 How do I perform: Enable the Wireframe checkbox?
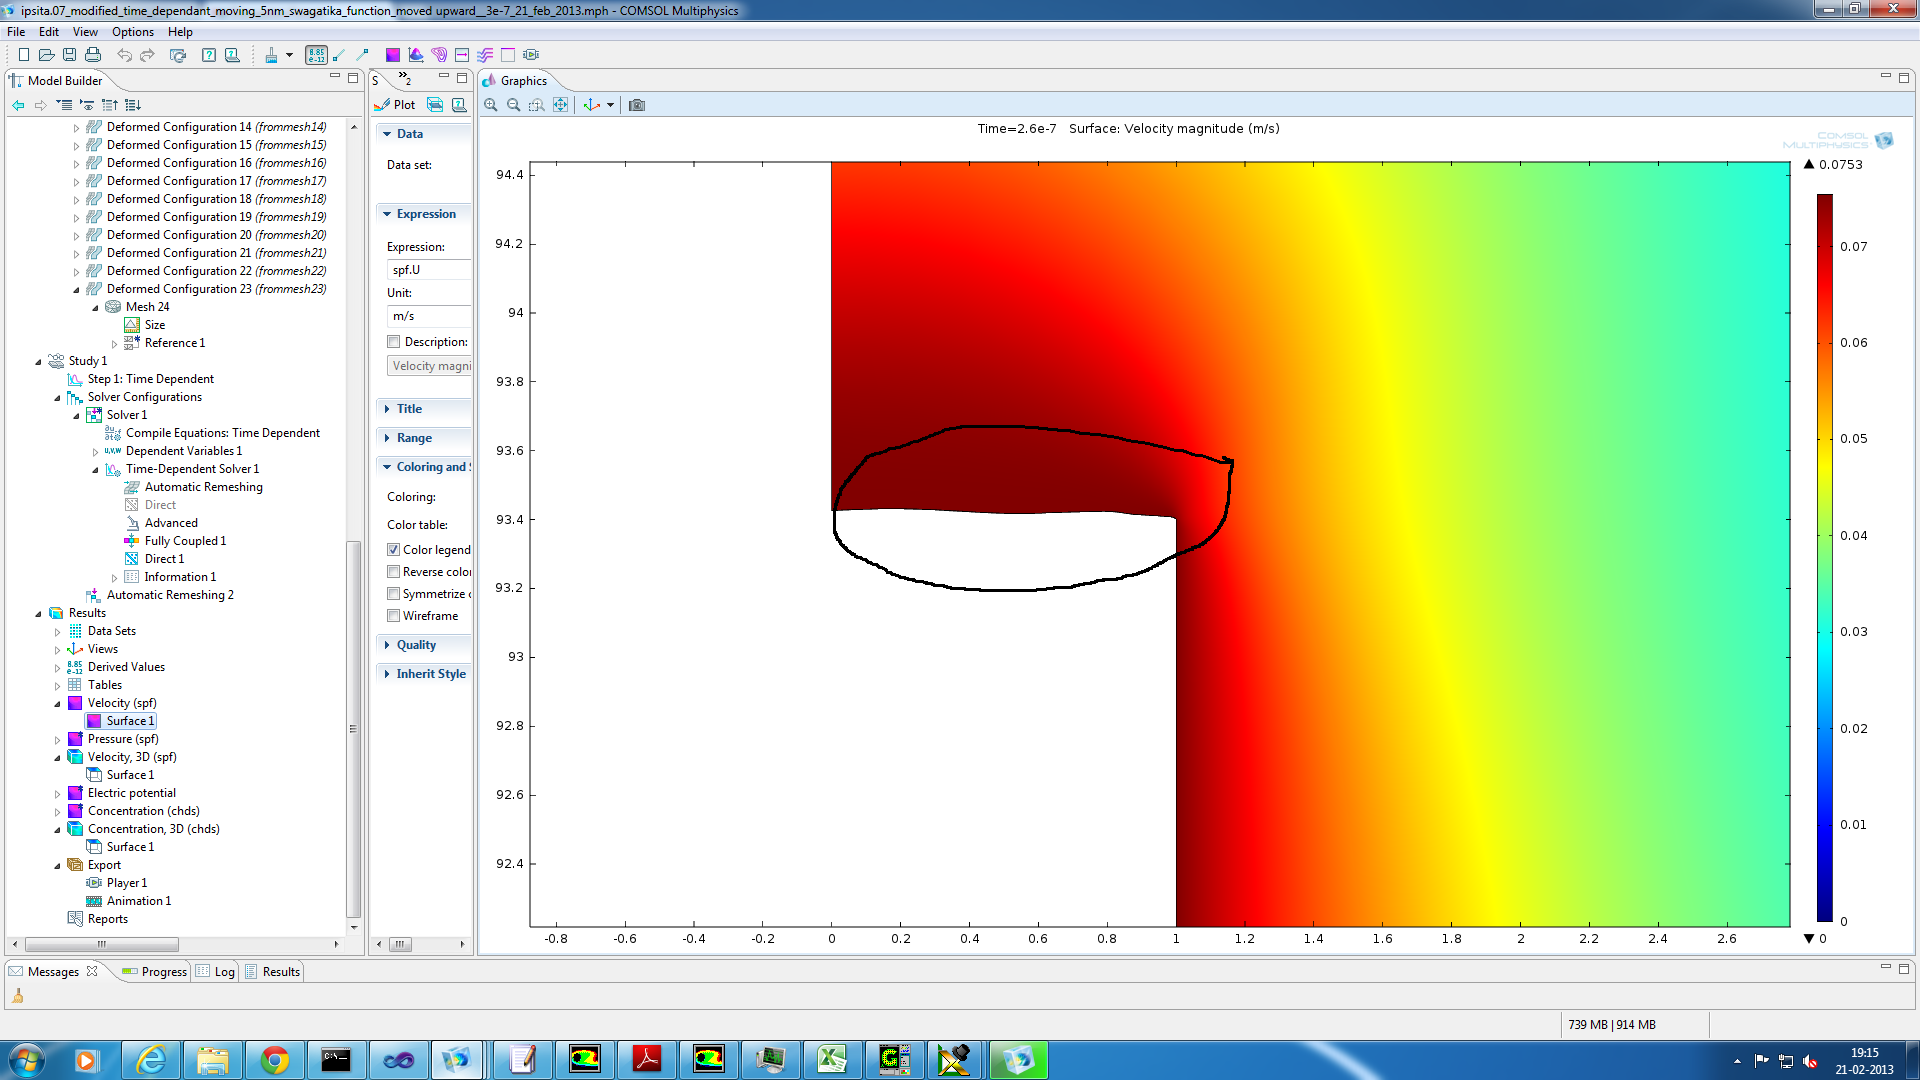point(394,616)
